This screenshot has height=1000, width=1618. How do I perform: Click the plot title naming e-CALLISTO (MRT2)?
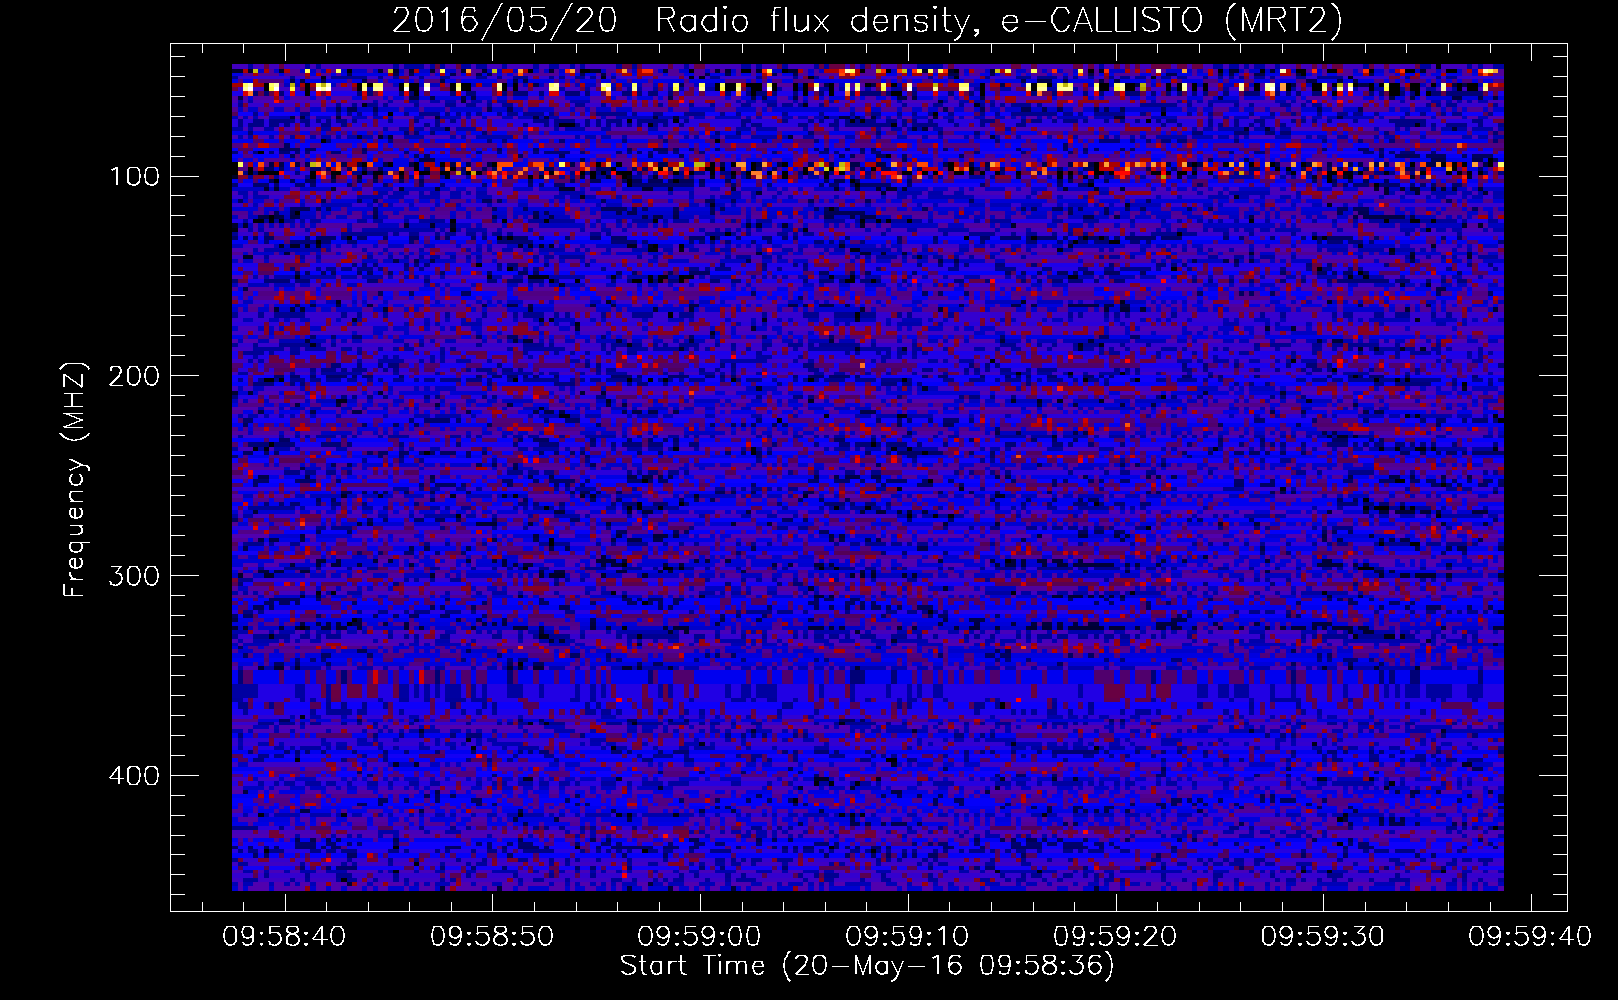(867, 20)
